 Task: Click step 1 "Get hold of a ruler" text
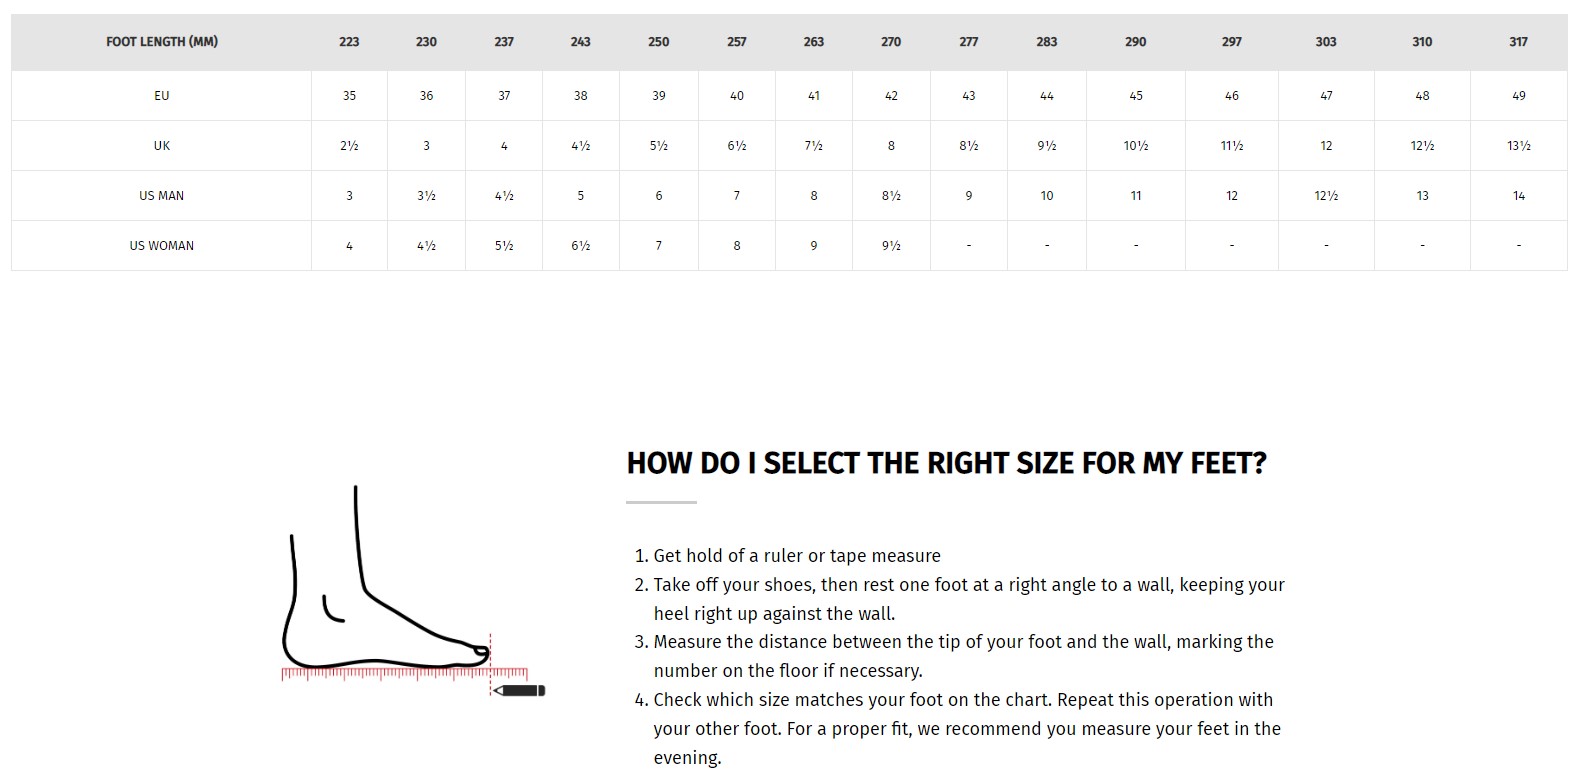coord(796,556)
